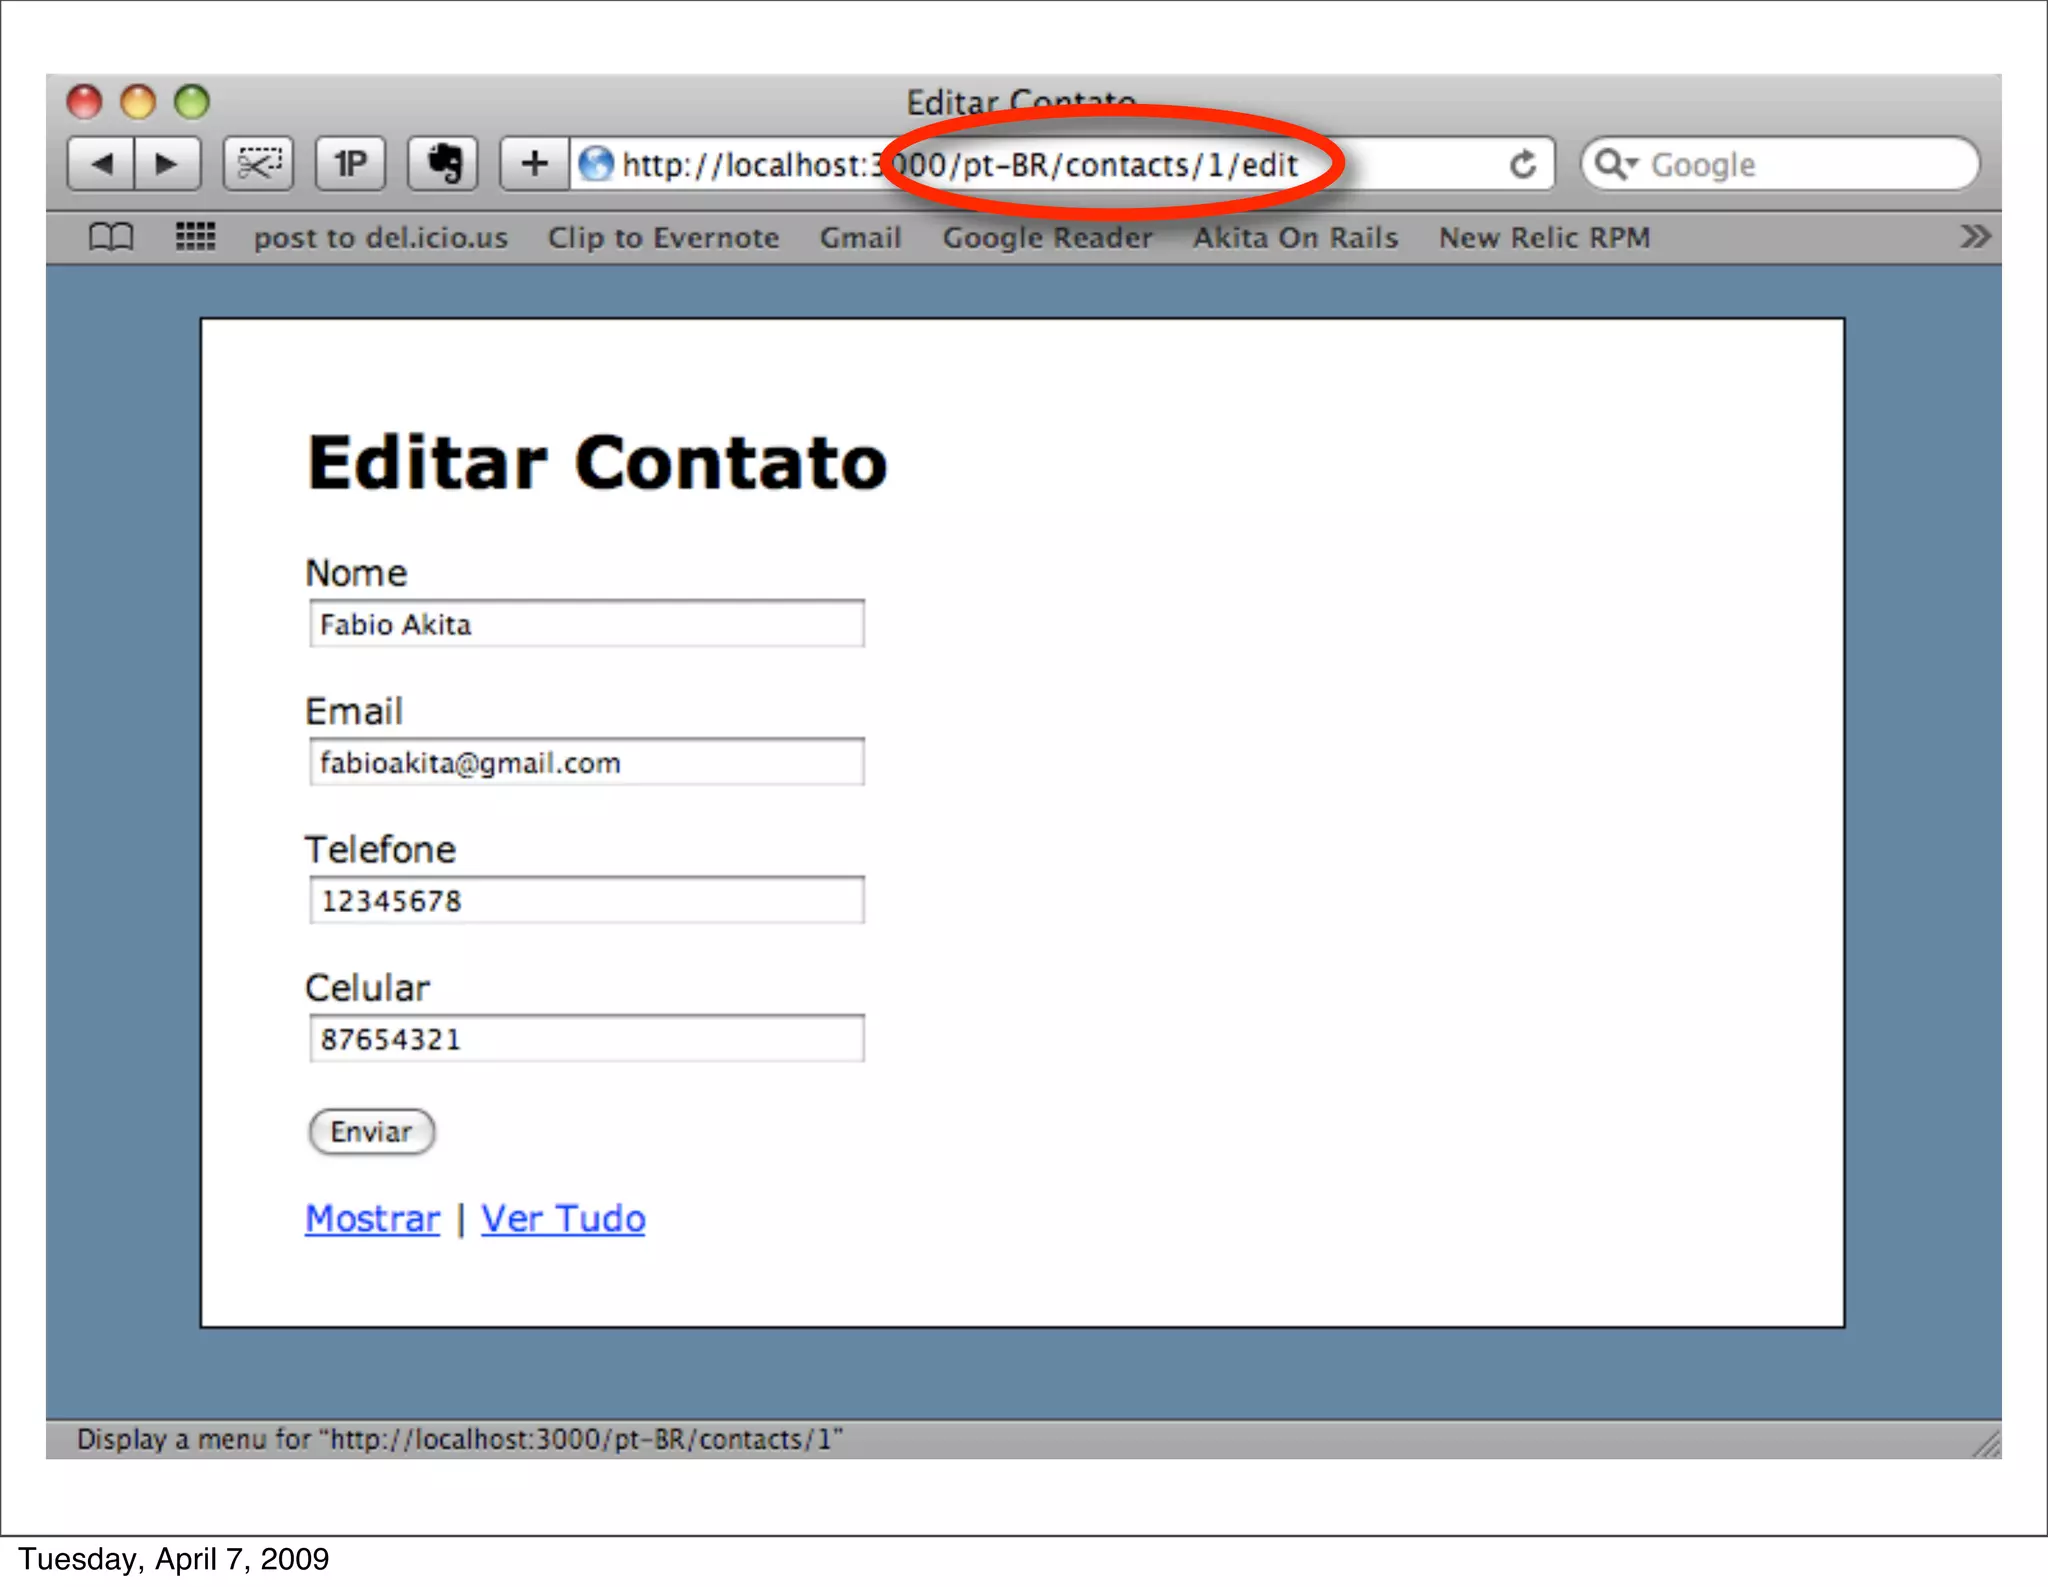Click into the Email input field
The width and height of the screenshot is (2048, 1587).
(x=587, y=763)
